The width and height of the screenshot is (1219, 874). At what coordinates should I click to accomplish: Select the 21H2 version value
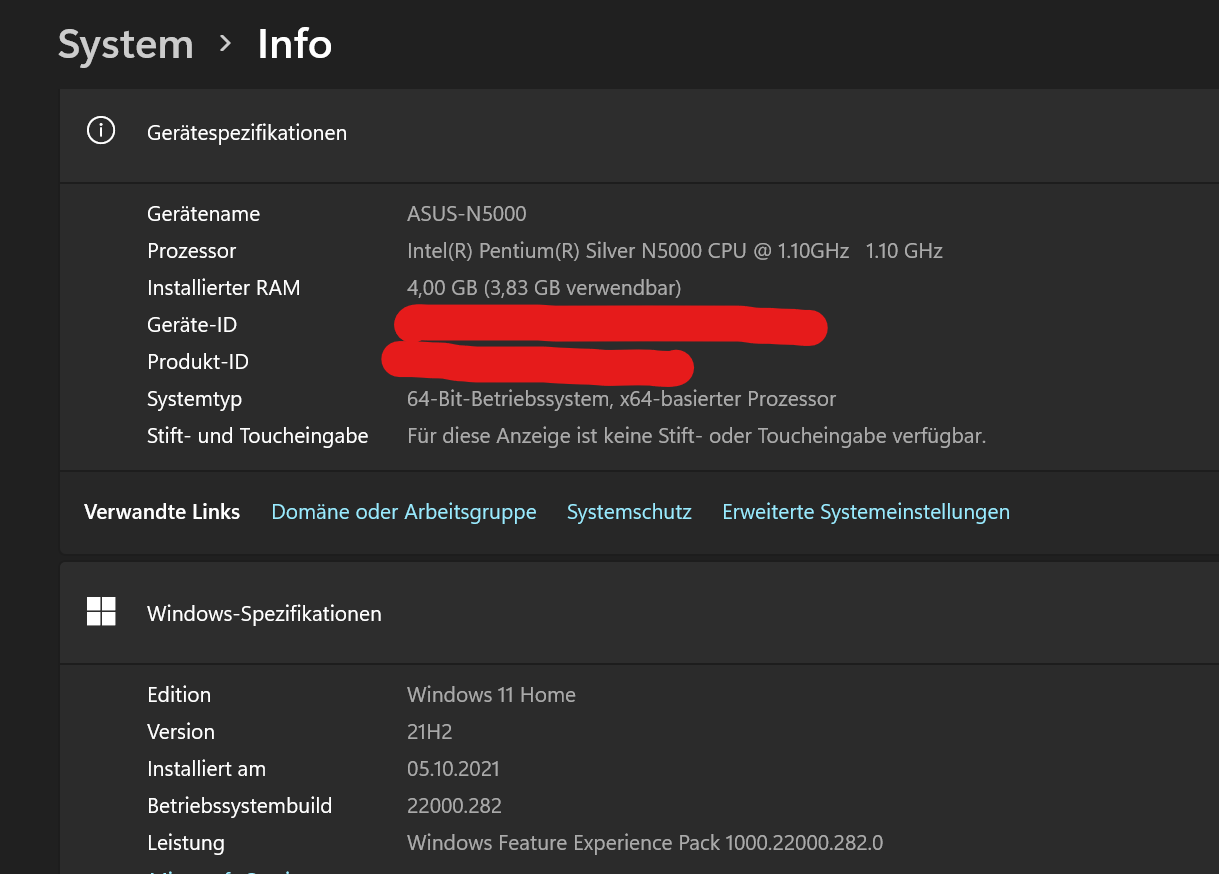point(430,732)
